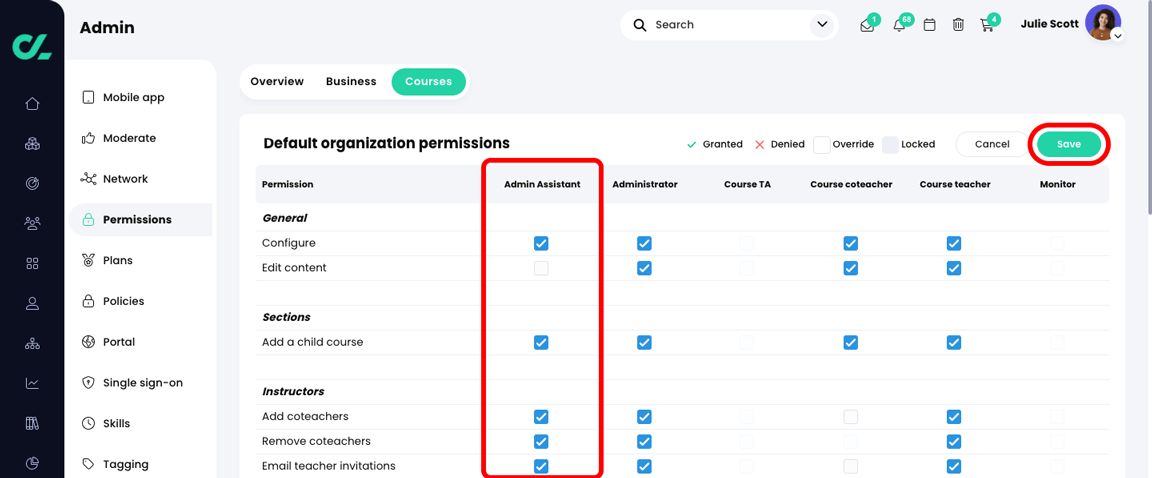This screenshot has height=478, width=1152.
Task: Uncheck Add a child course for Course coteacher
Action: [x=851, y=342]
